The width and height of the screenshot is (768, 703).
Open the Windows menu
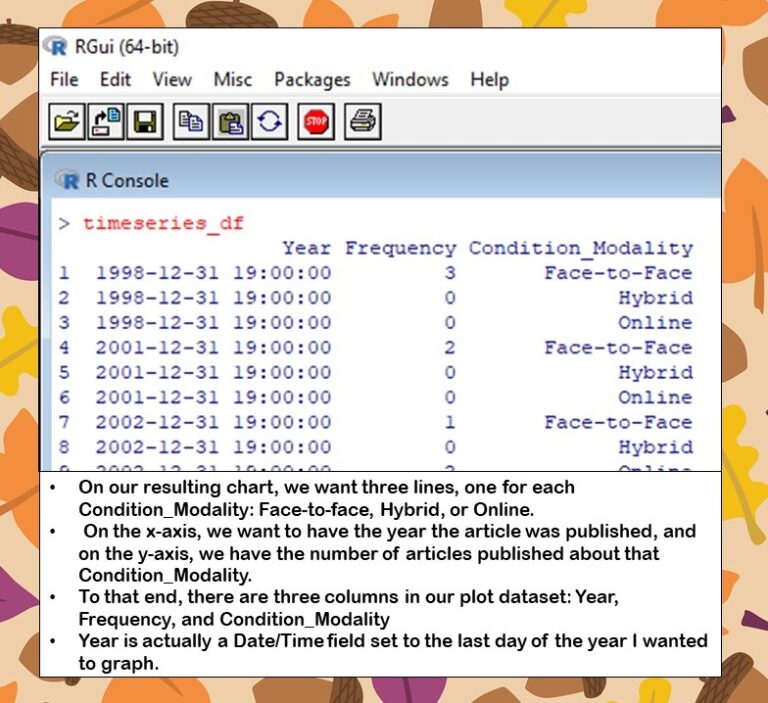(410, 80)
